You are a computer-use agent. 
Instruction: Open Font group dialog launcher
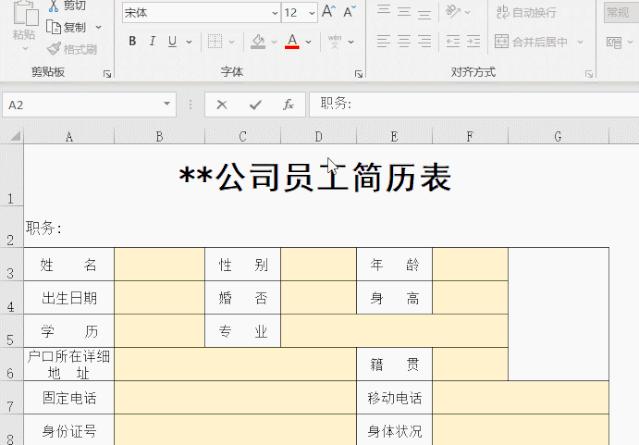[359, 74]
